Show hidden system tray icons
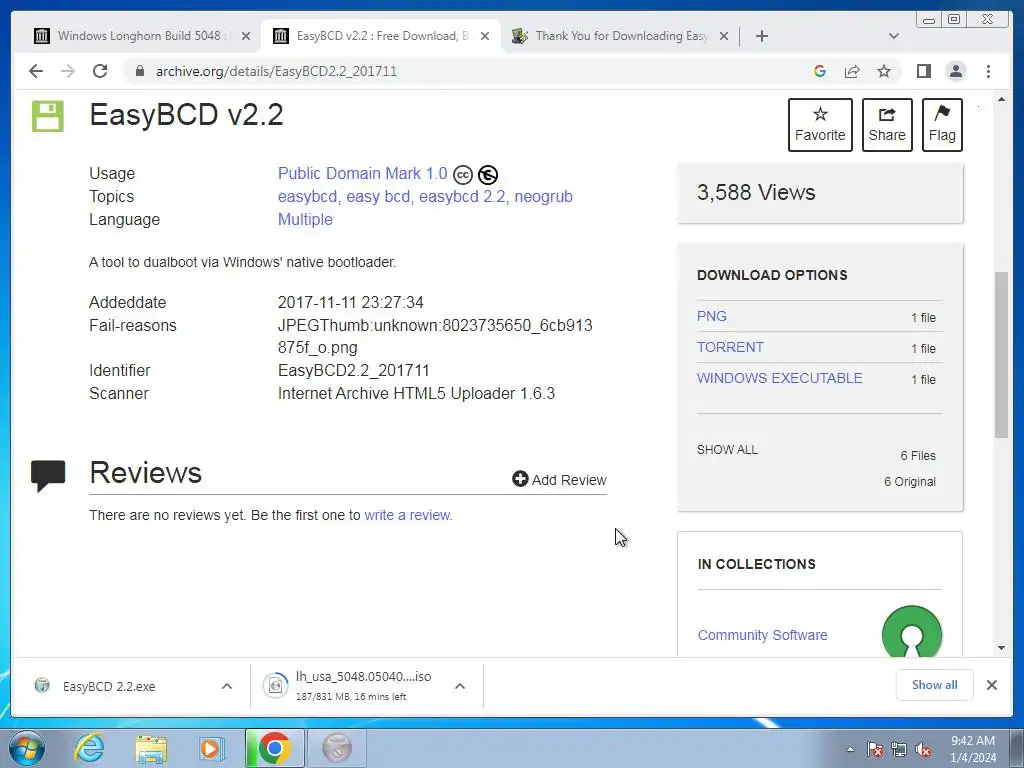 click(850, 749)
